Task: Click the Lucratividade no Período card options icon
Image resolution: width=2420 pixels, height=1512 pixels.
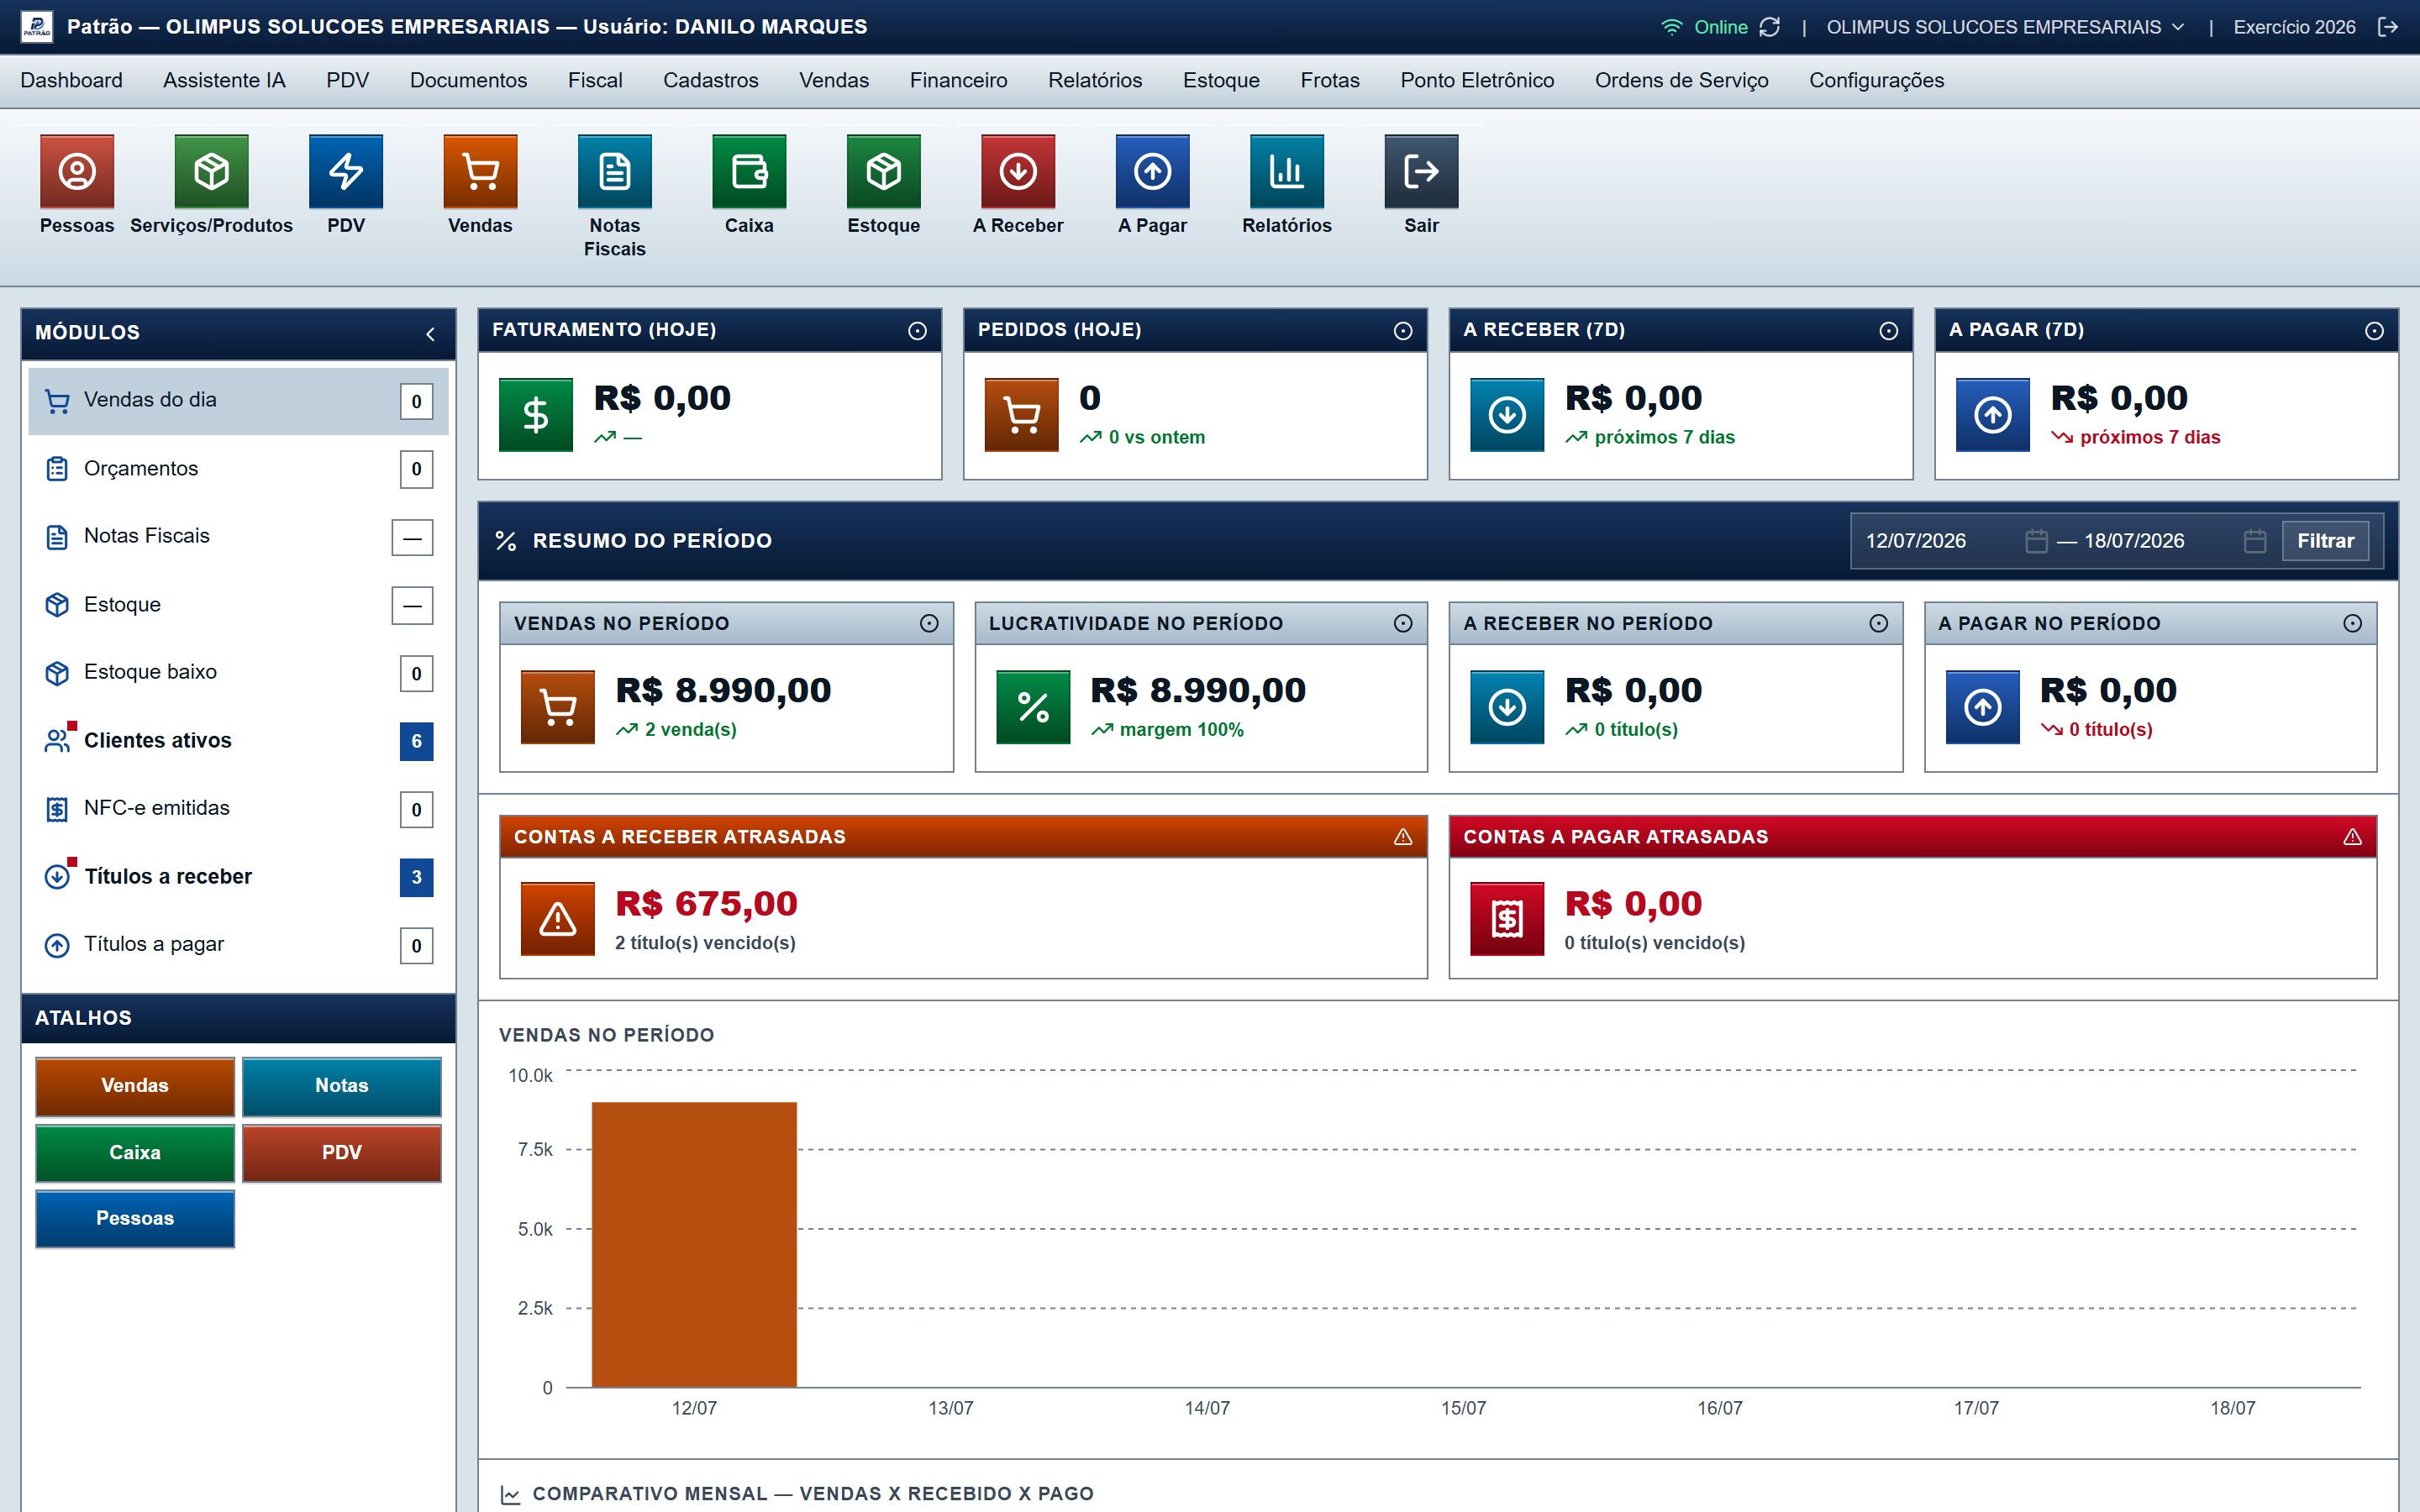Action: coord(1403,624)
